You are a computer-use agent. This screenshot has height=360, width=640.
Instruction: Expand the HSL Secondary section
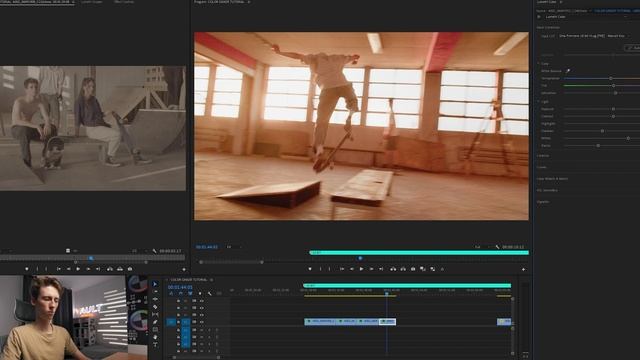547,190
